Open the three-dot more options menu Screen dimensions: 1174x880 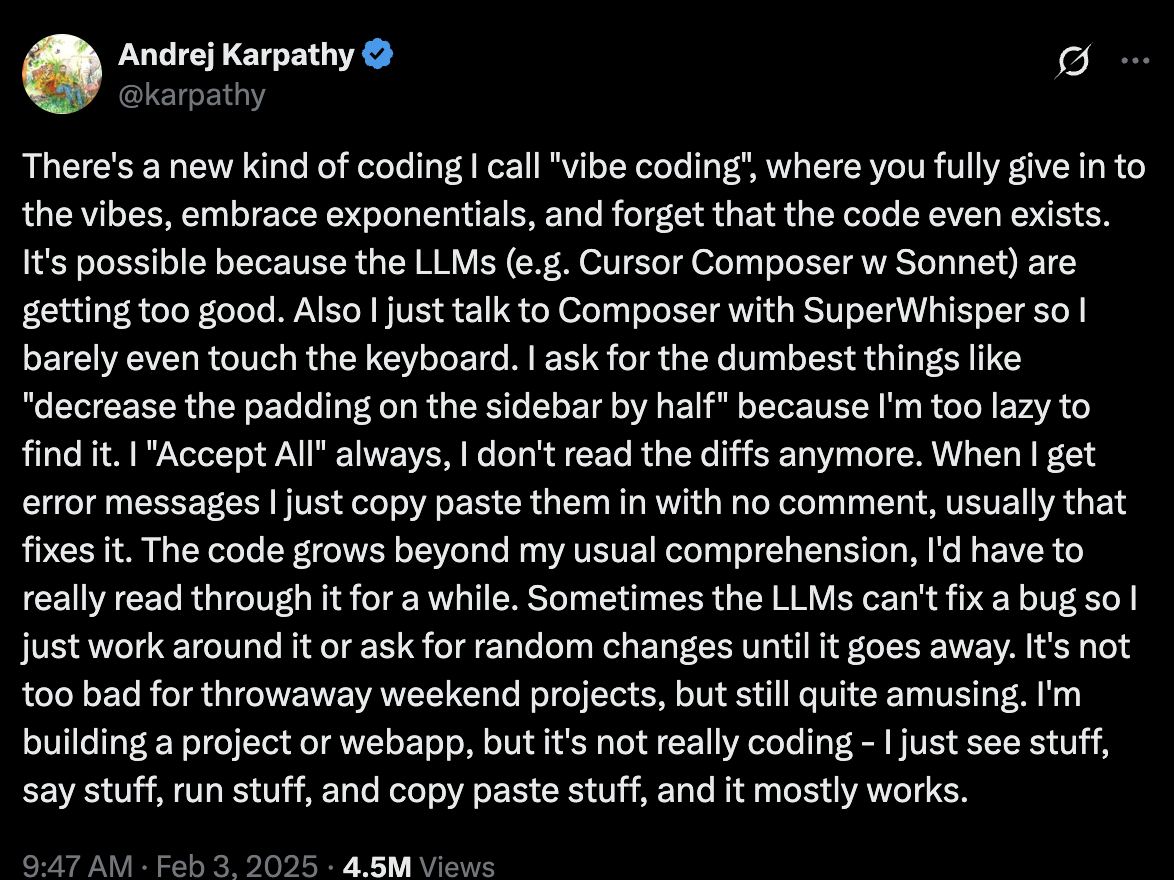pyautogui.click(x=1135, y=61)
